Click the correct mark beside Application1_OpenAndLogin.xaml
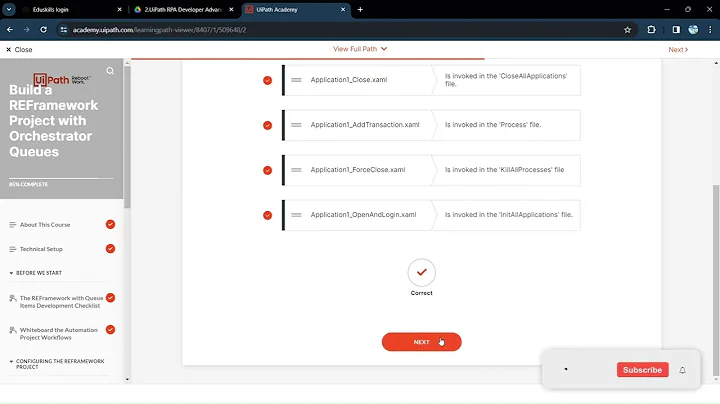720x404 pixels. (267, 215)
